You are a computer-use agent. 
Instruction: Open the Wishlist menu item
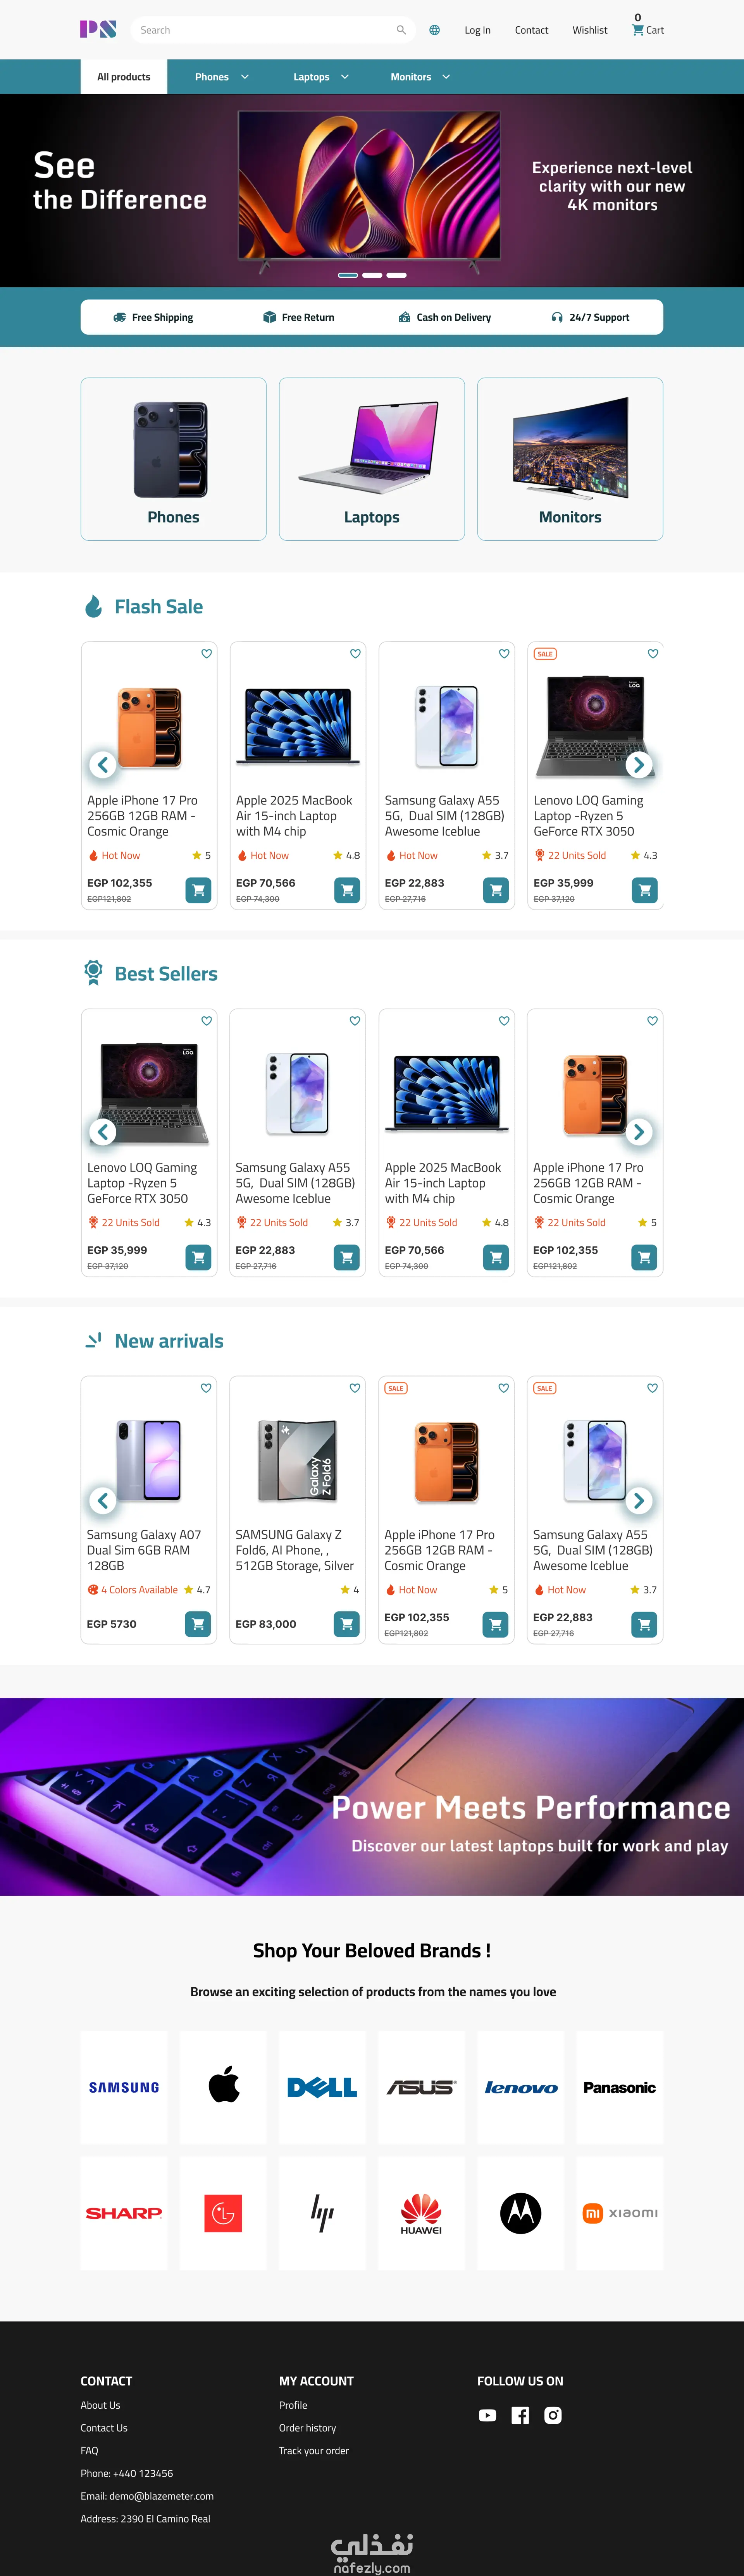pyautogui.click(x=590, y=30)
